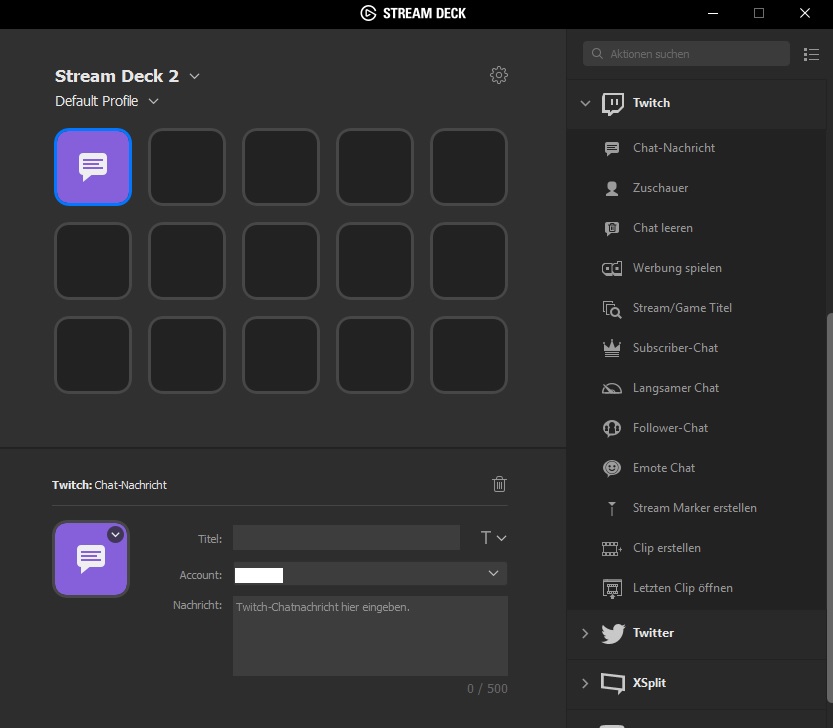Open Stream Deck settings gear
The image size is (833, 728).
click(x=499, y=75)
